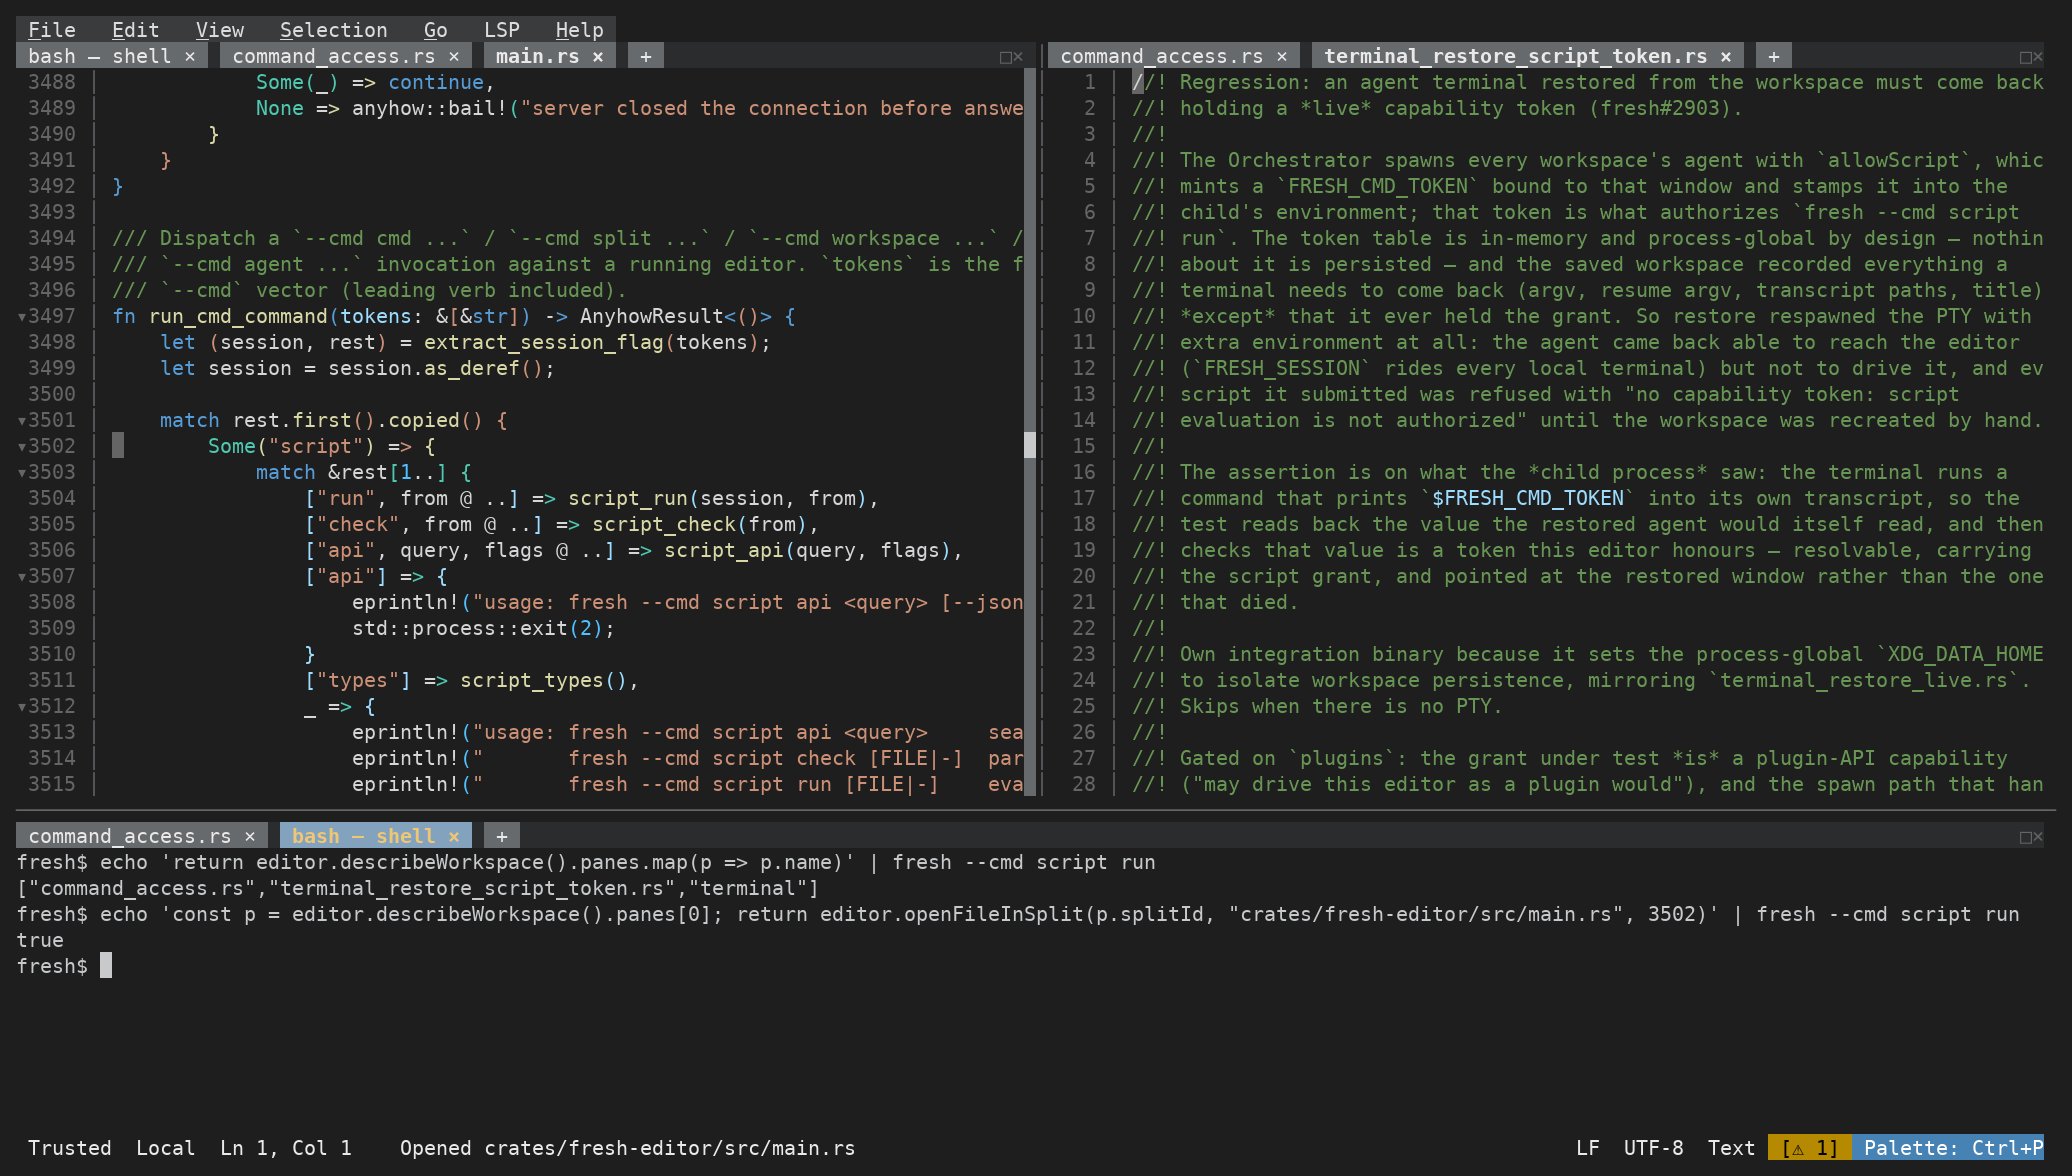2072x1176 pixels.
Task: Close the 'bash — shell' tab in left pane
Action: pos(190,56)
